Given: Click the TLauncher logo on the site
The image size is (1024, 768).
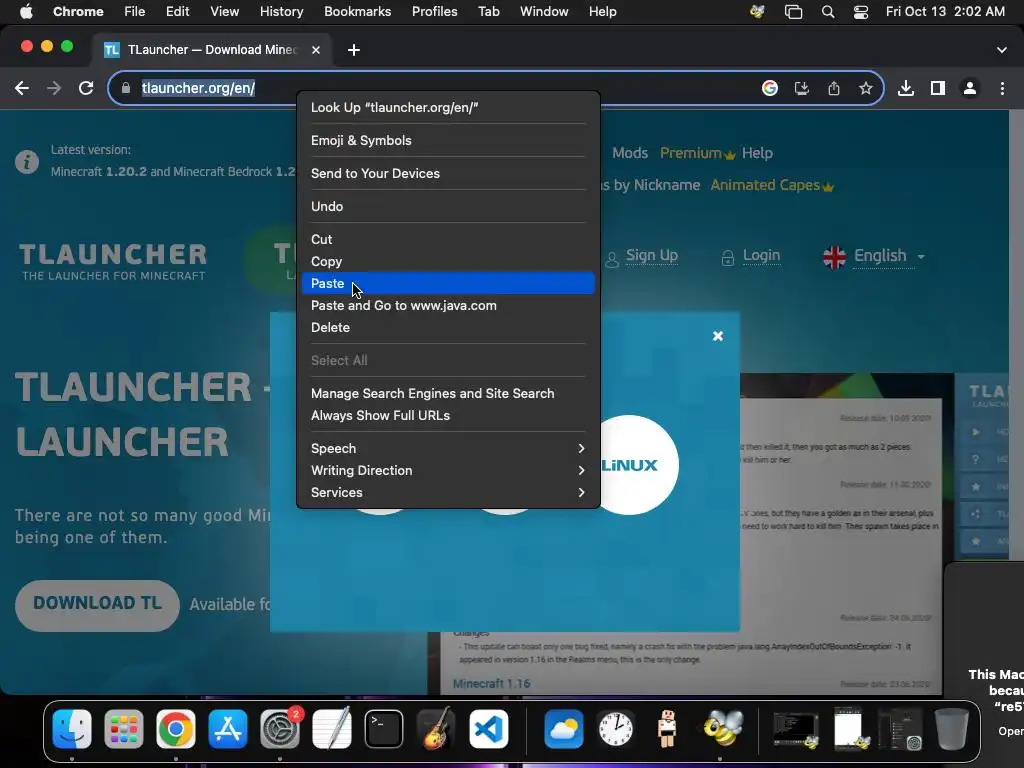Looking at the screenshot, I should pos(112,261).
